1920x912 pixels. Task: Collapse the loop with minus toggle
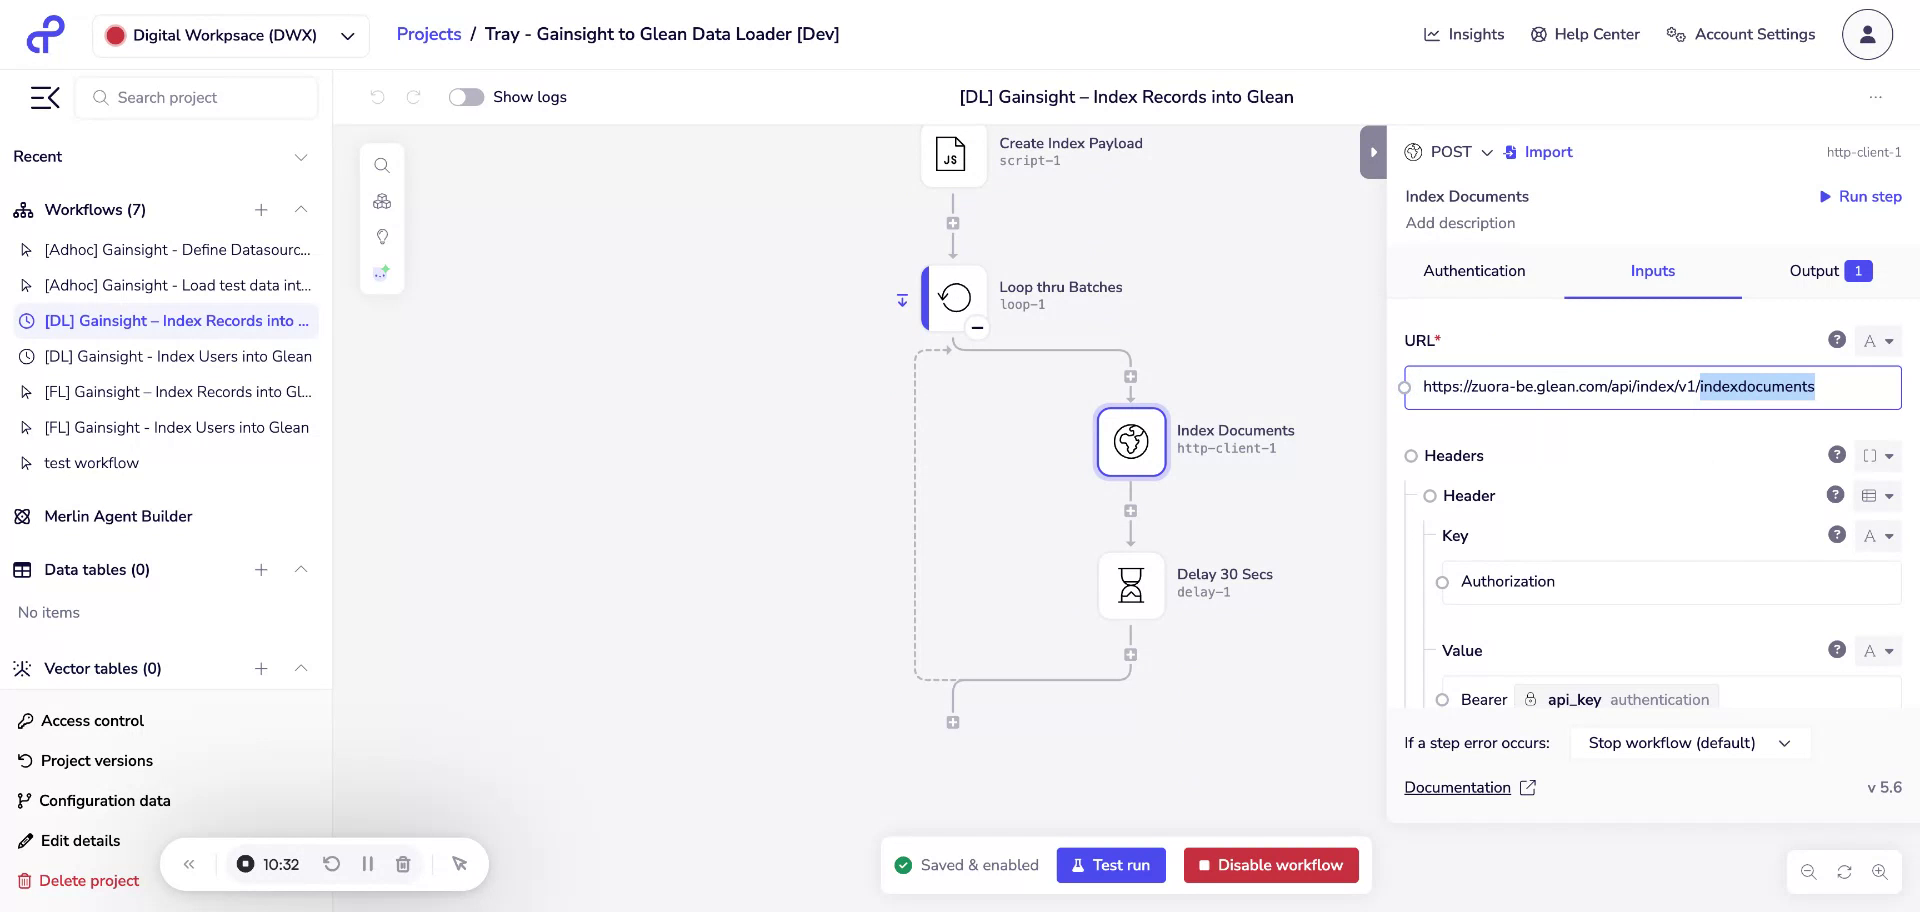(x=977, y=328)
